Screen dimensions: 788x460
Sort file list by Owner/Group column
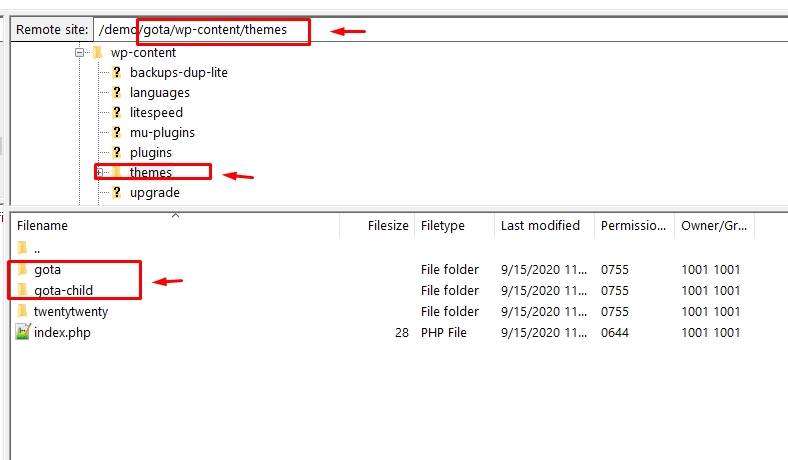pyautogui.click(x=714, y=225)
